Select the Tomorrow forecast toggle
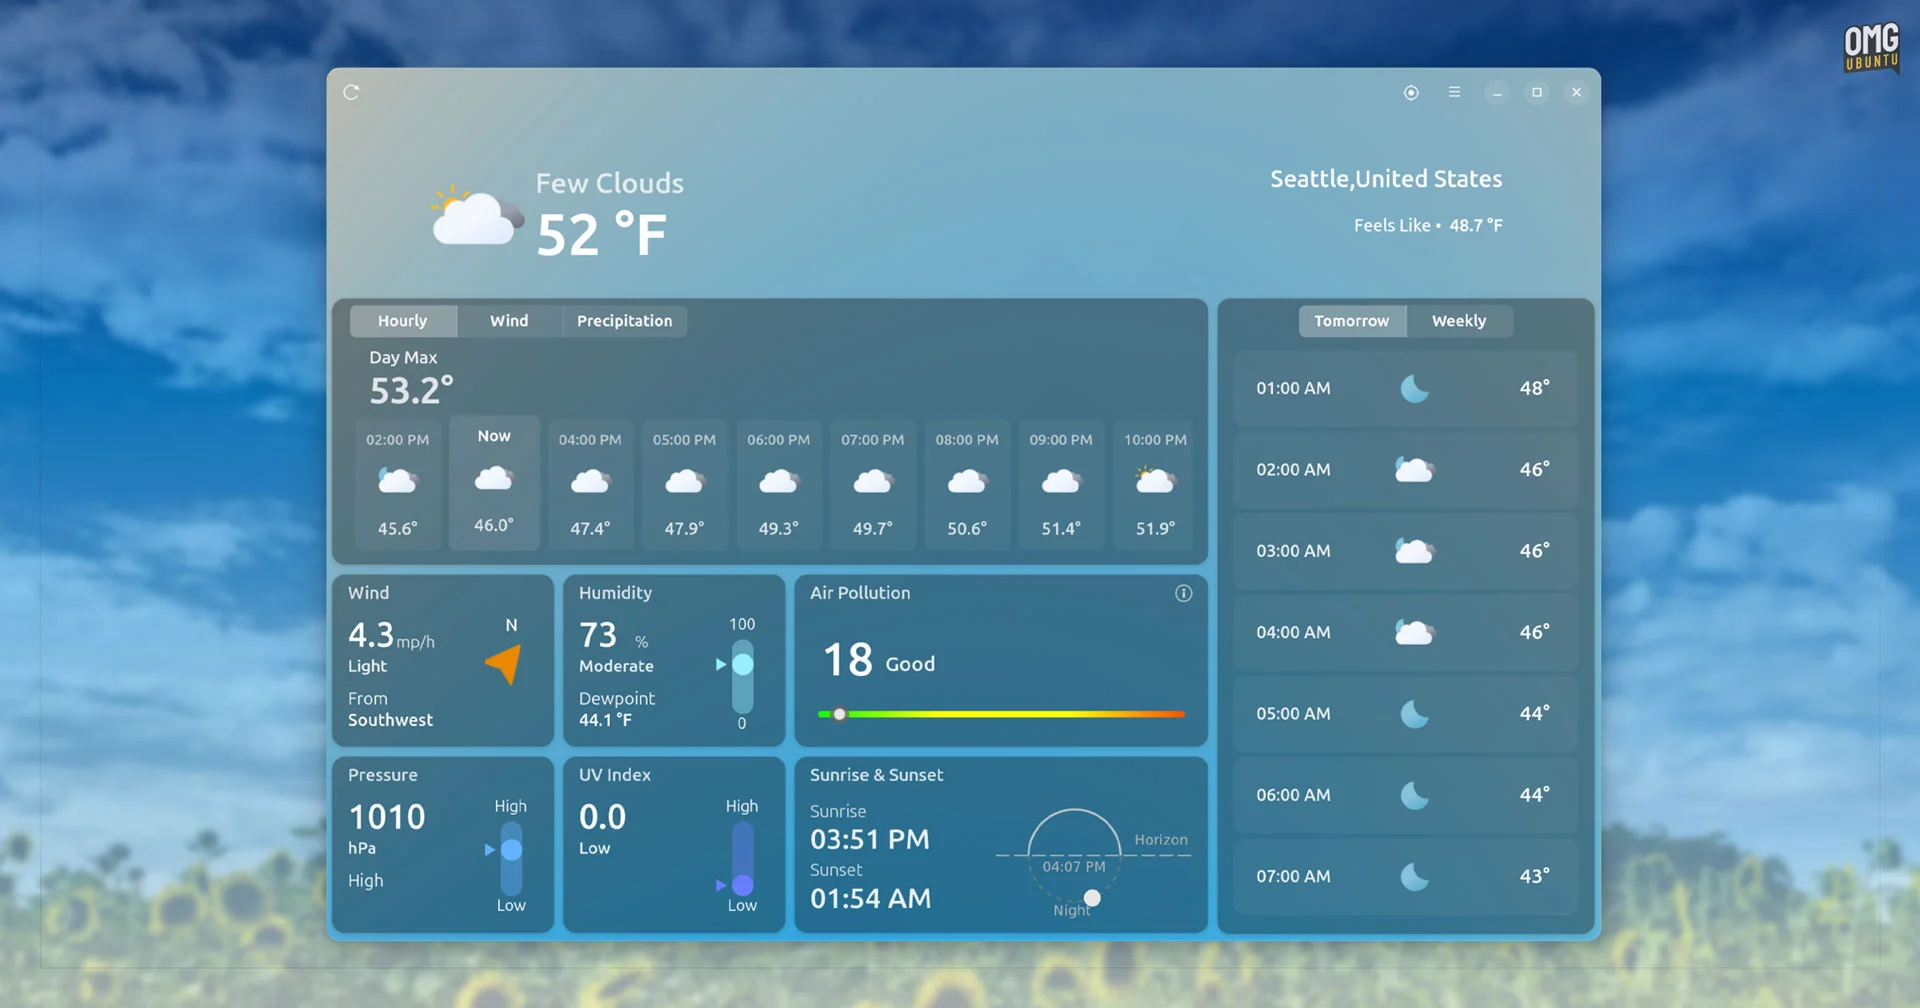This screenshot has width=1920, height=1008. coord(1351,321)
